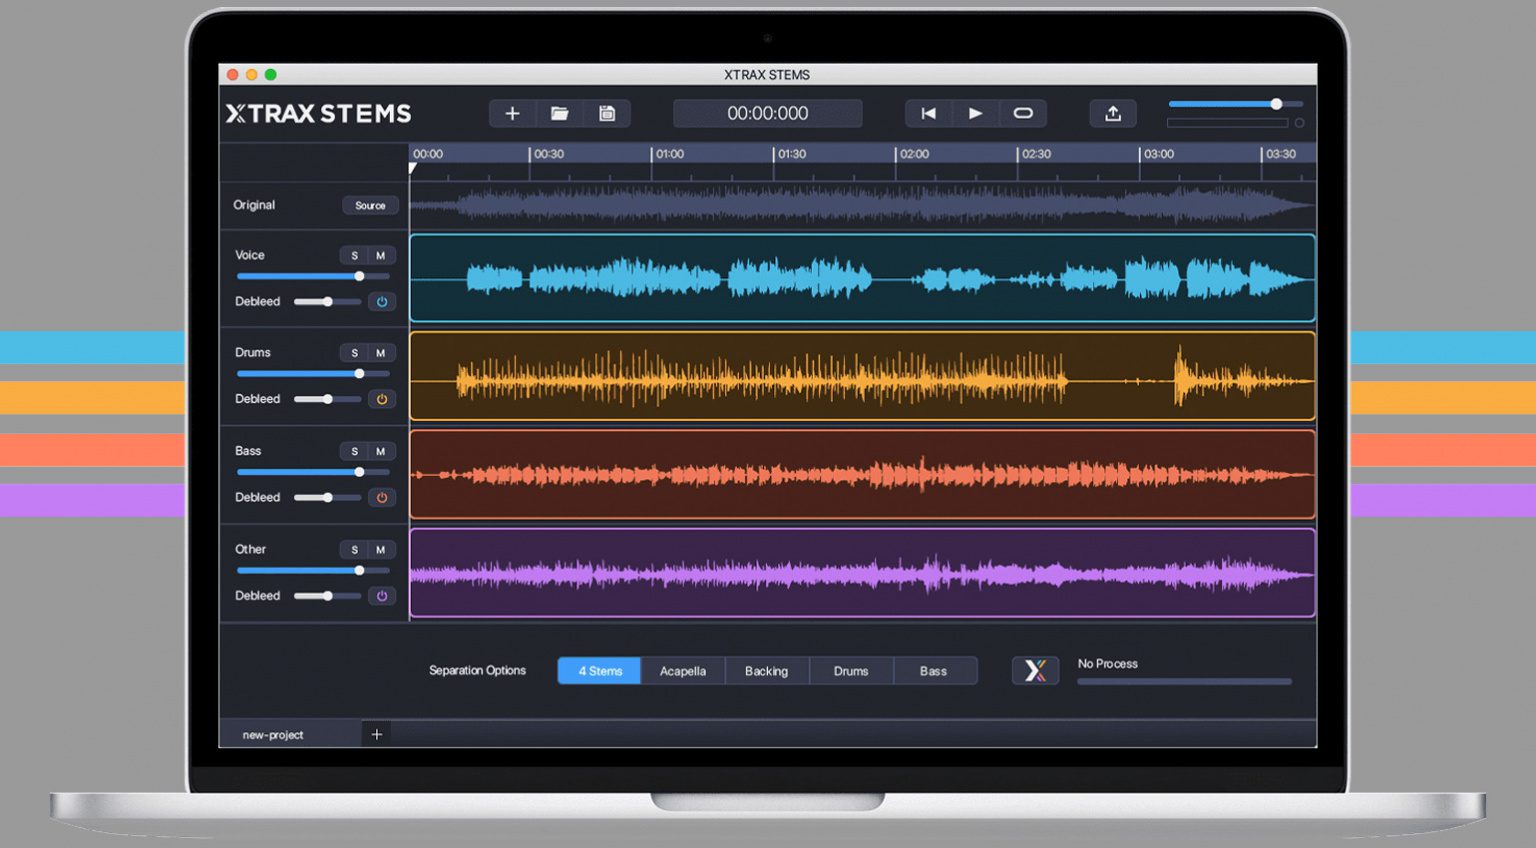Toggle Drums debleed power icon
The image size is (1536, 848).
click(381, 399)
